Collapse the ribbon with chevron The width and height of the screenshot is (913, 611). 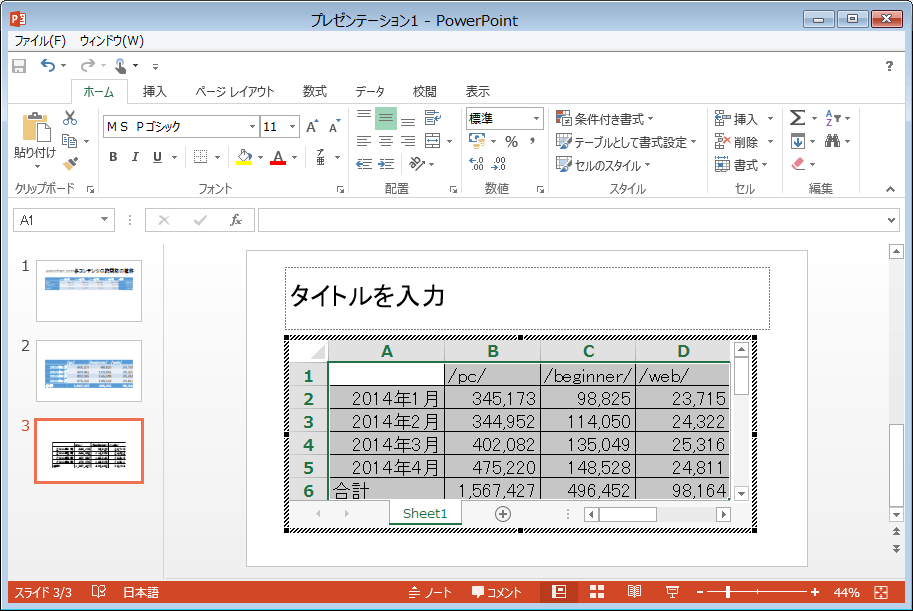click(890, 189)
